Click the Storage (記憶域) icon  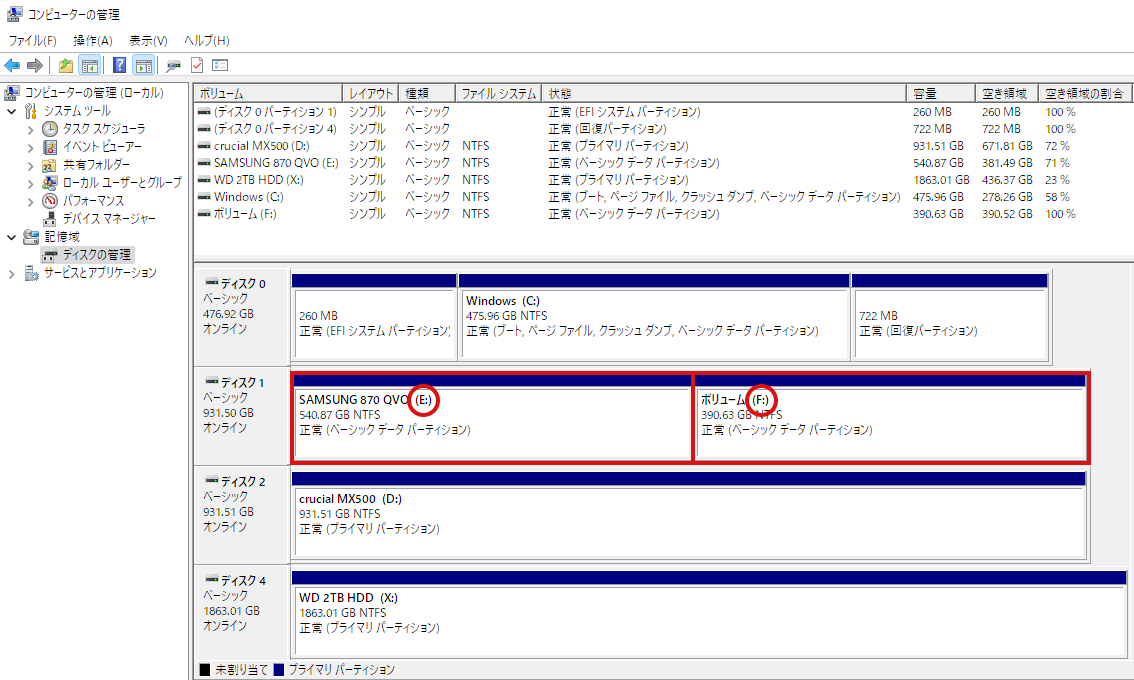point(31,237)
